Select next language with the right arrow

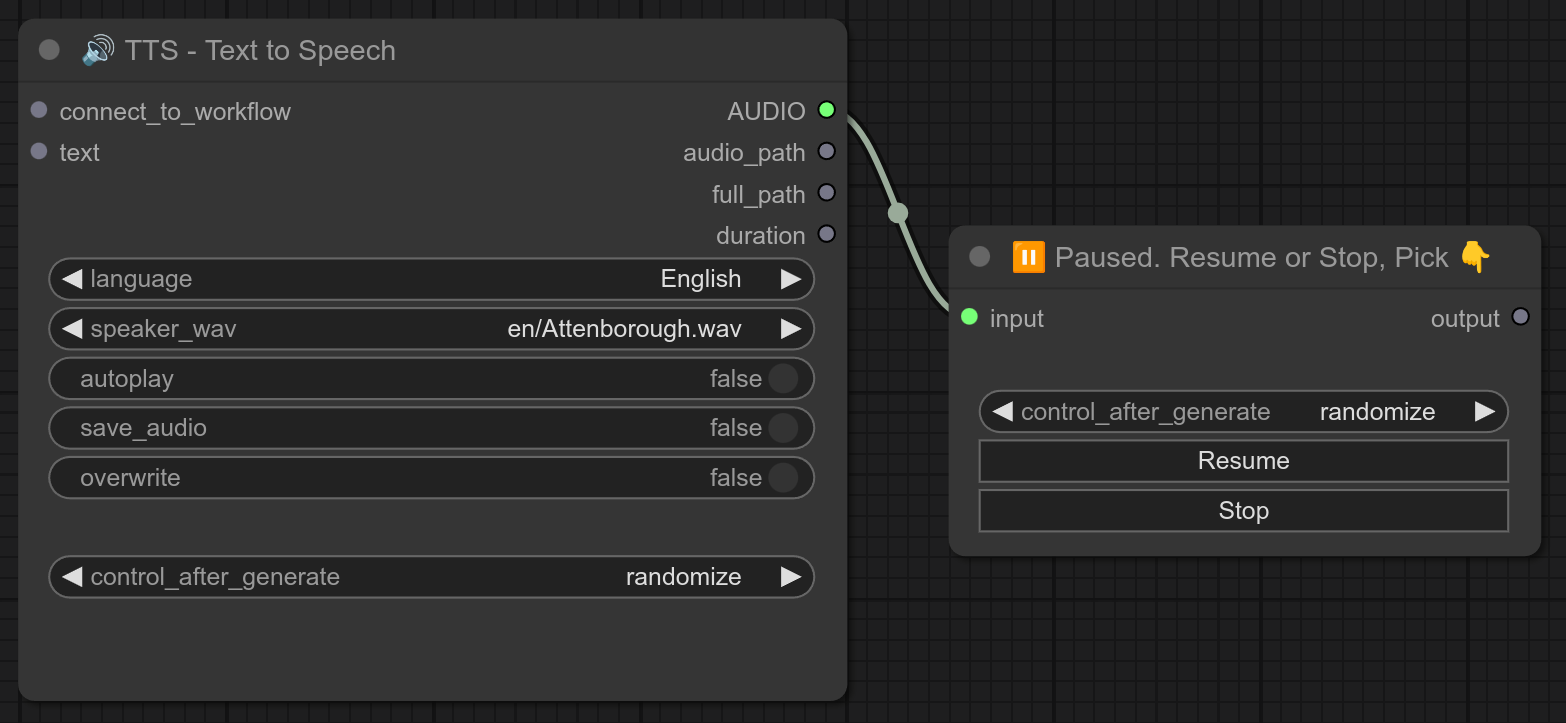click(x=791, y=279)
